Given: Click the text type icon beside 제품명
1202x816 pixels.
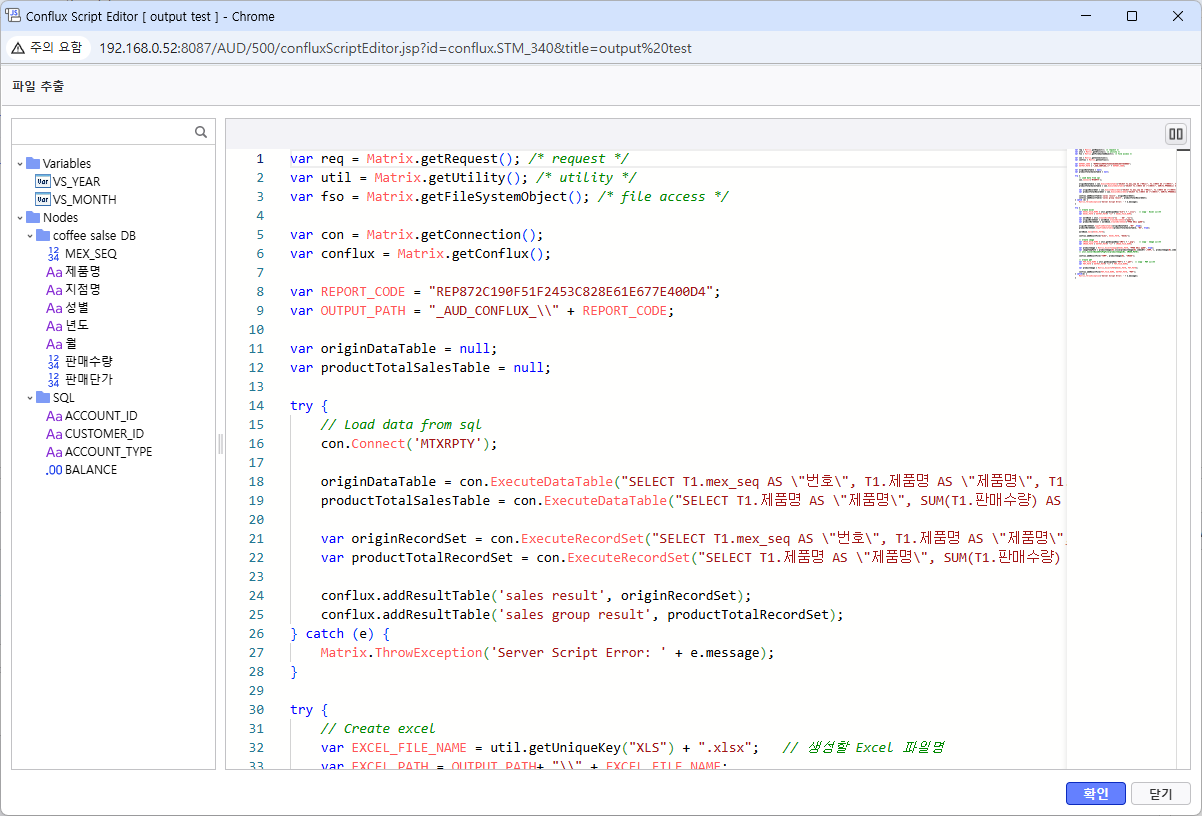Looking at the screenshot, I should tap(54, 272).
